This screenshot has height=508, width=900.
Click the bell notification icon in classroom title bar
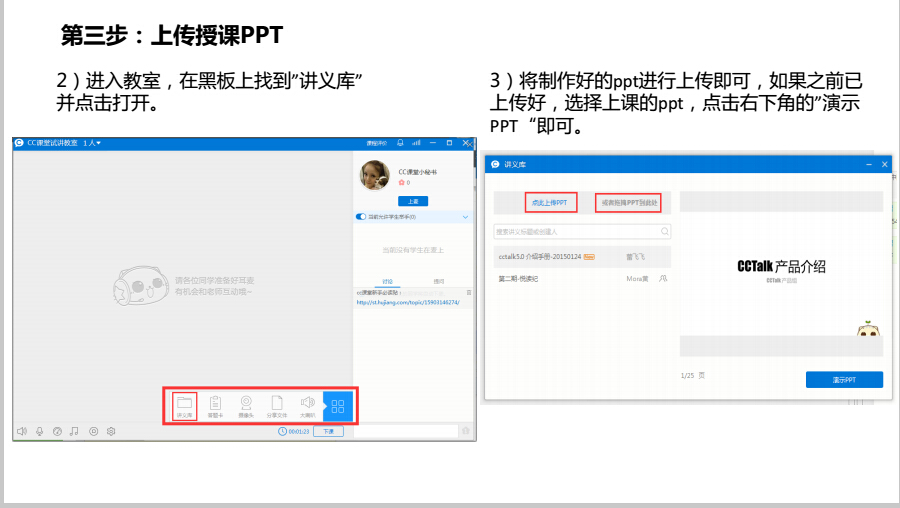coord(400,143)
